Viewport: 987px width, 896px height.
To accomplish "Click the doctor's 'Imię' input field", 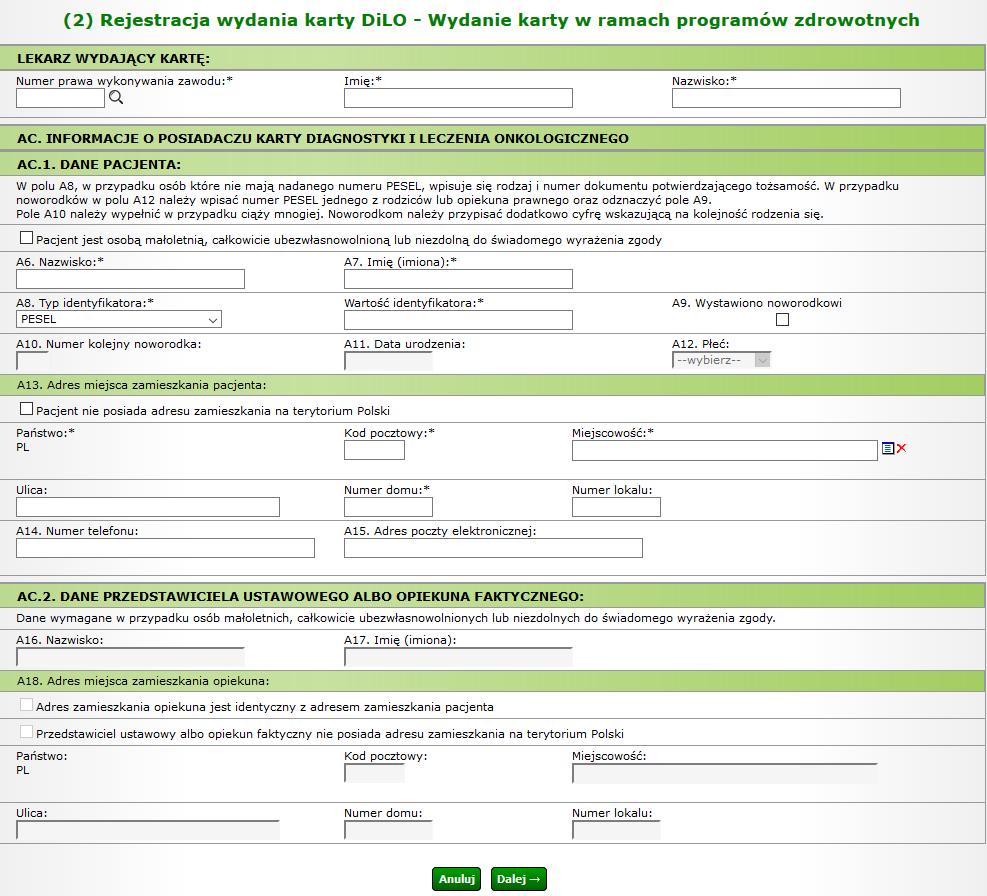I will click(458, 98).
